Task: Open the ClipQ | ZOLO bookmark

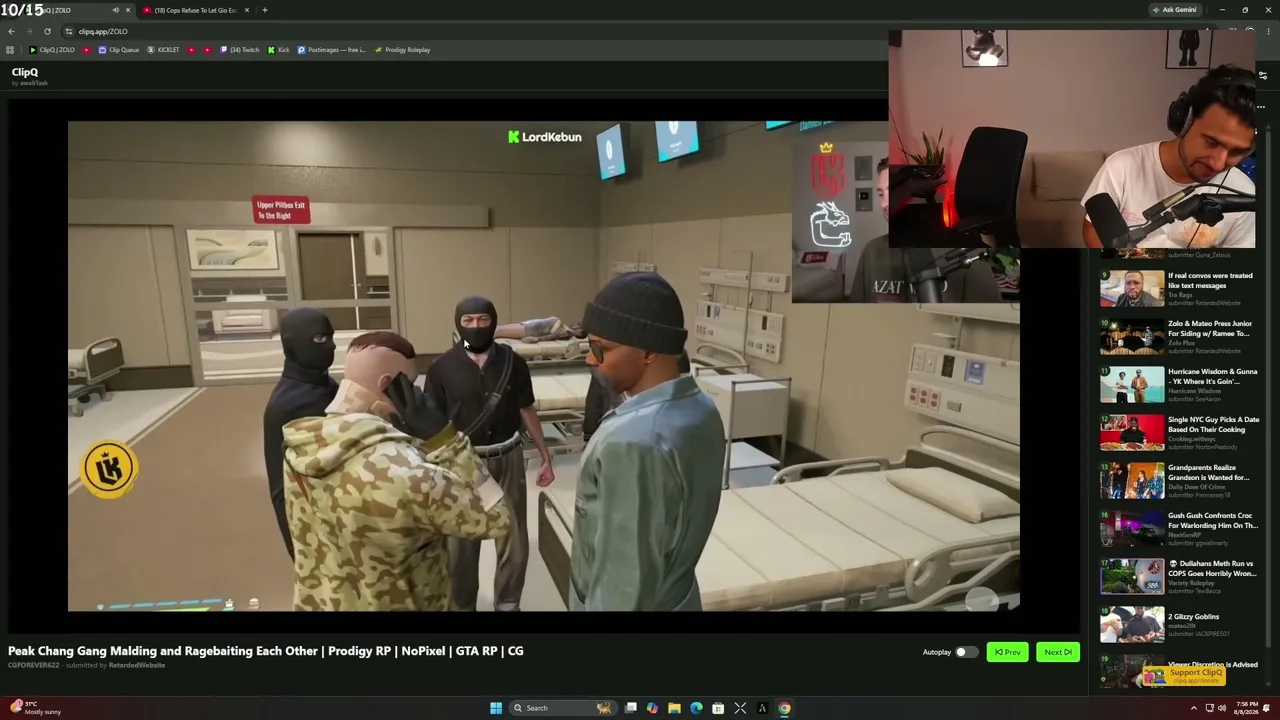Action: pyautogui.click(x=52, y=50)
